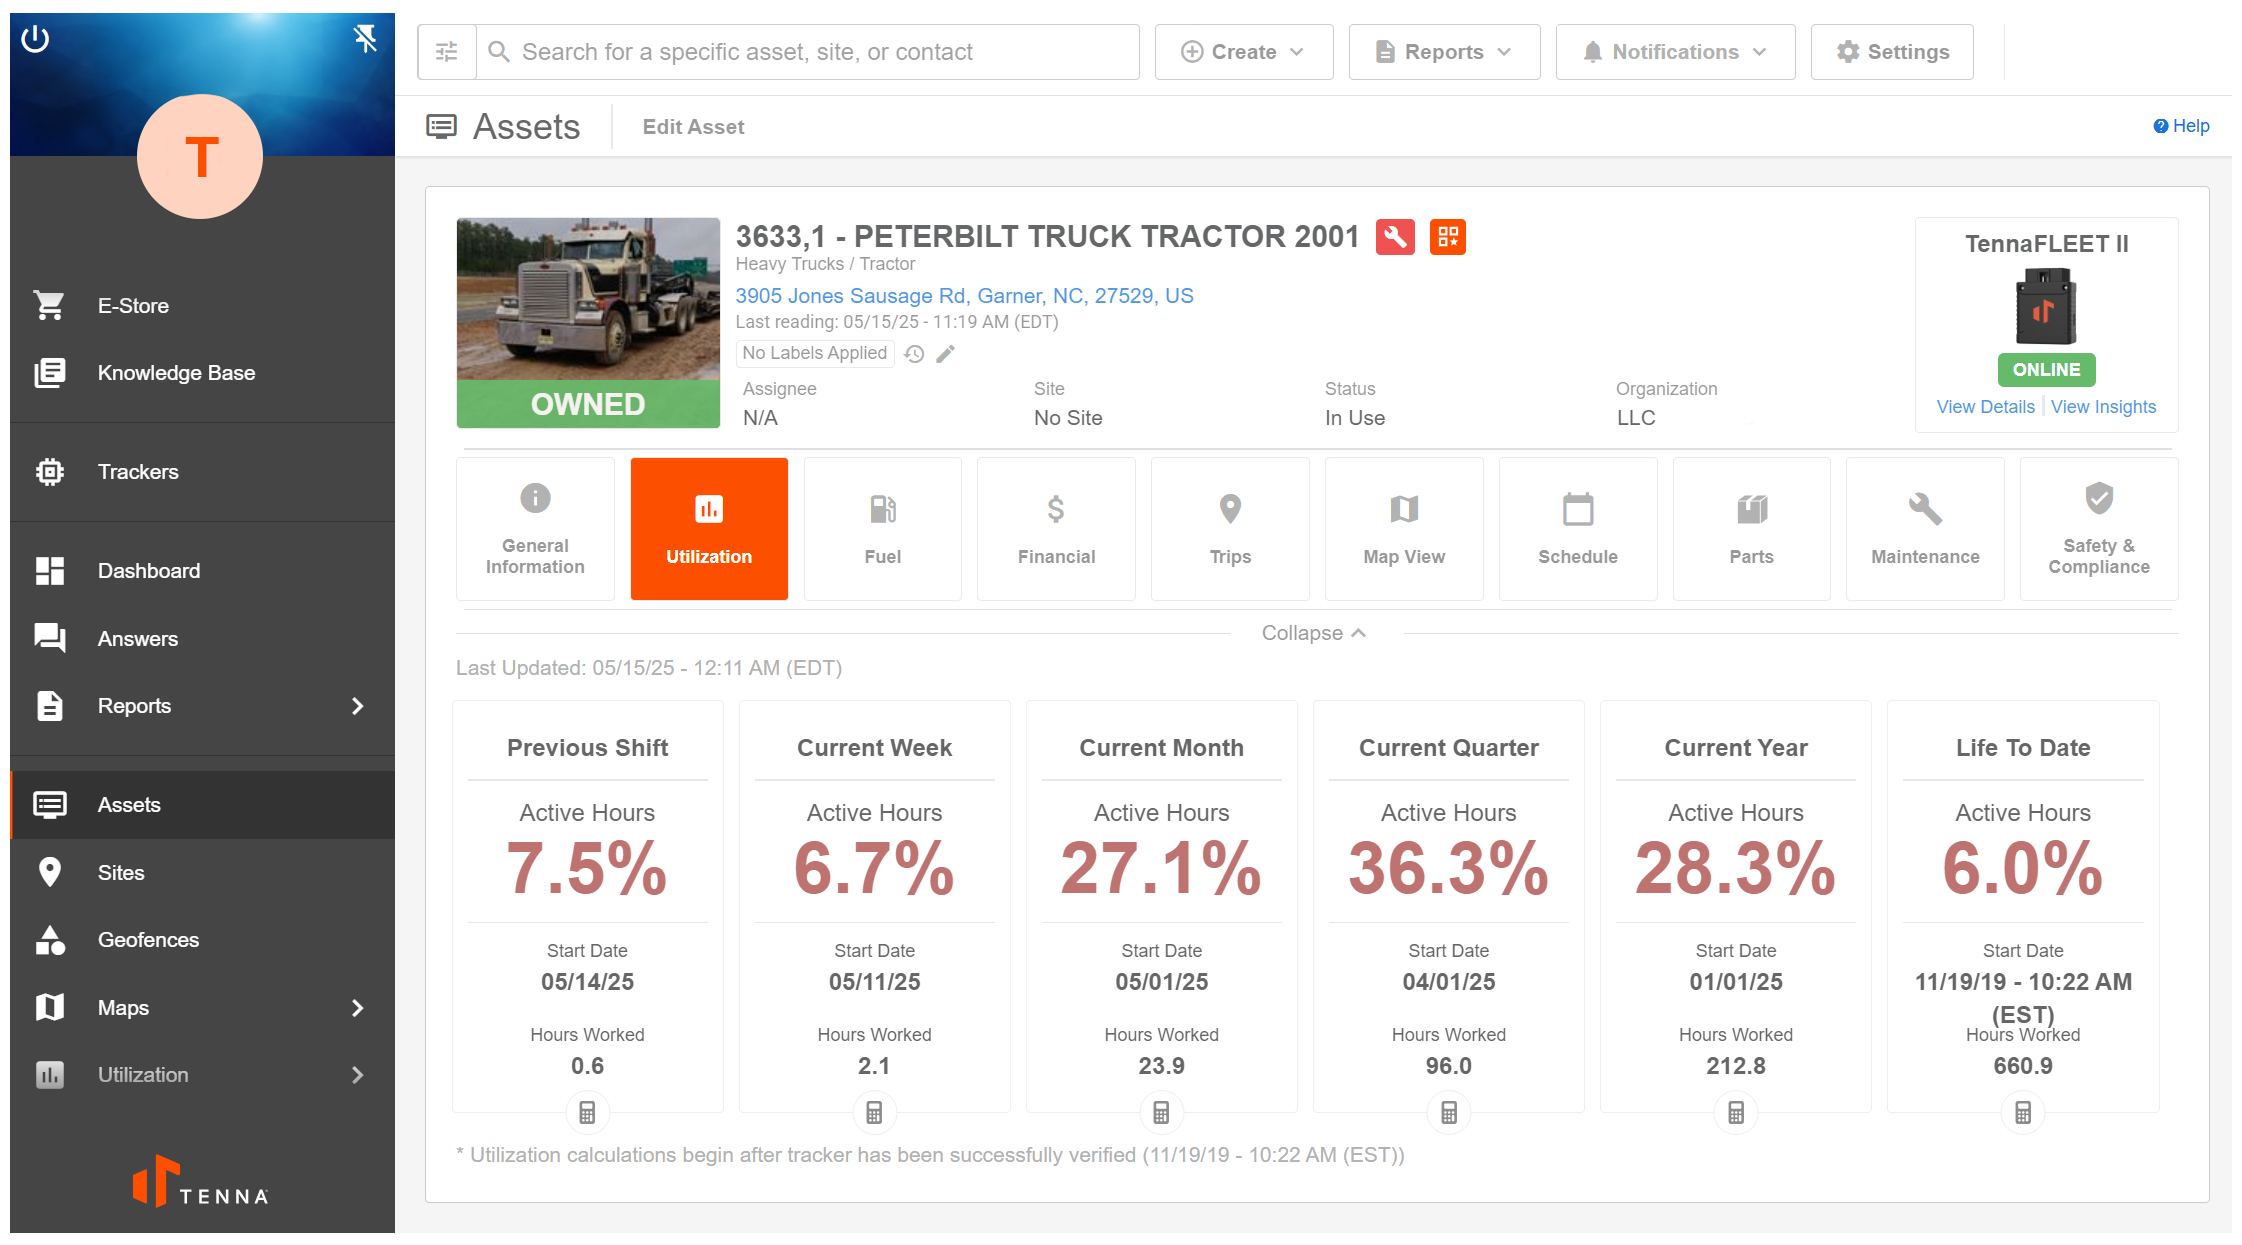
Task: Open the Map View tab
Action: [1404, 529]
